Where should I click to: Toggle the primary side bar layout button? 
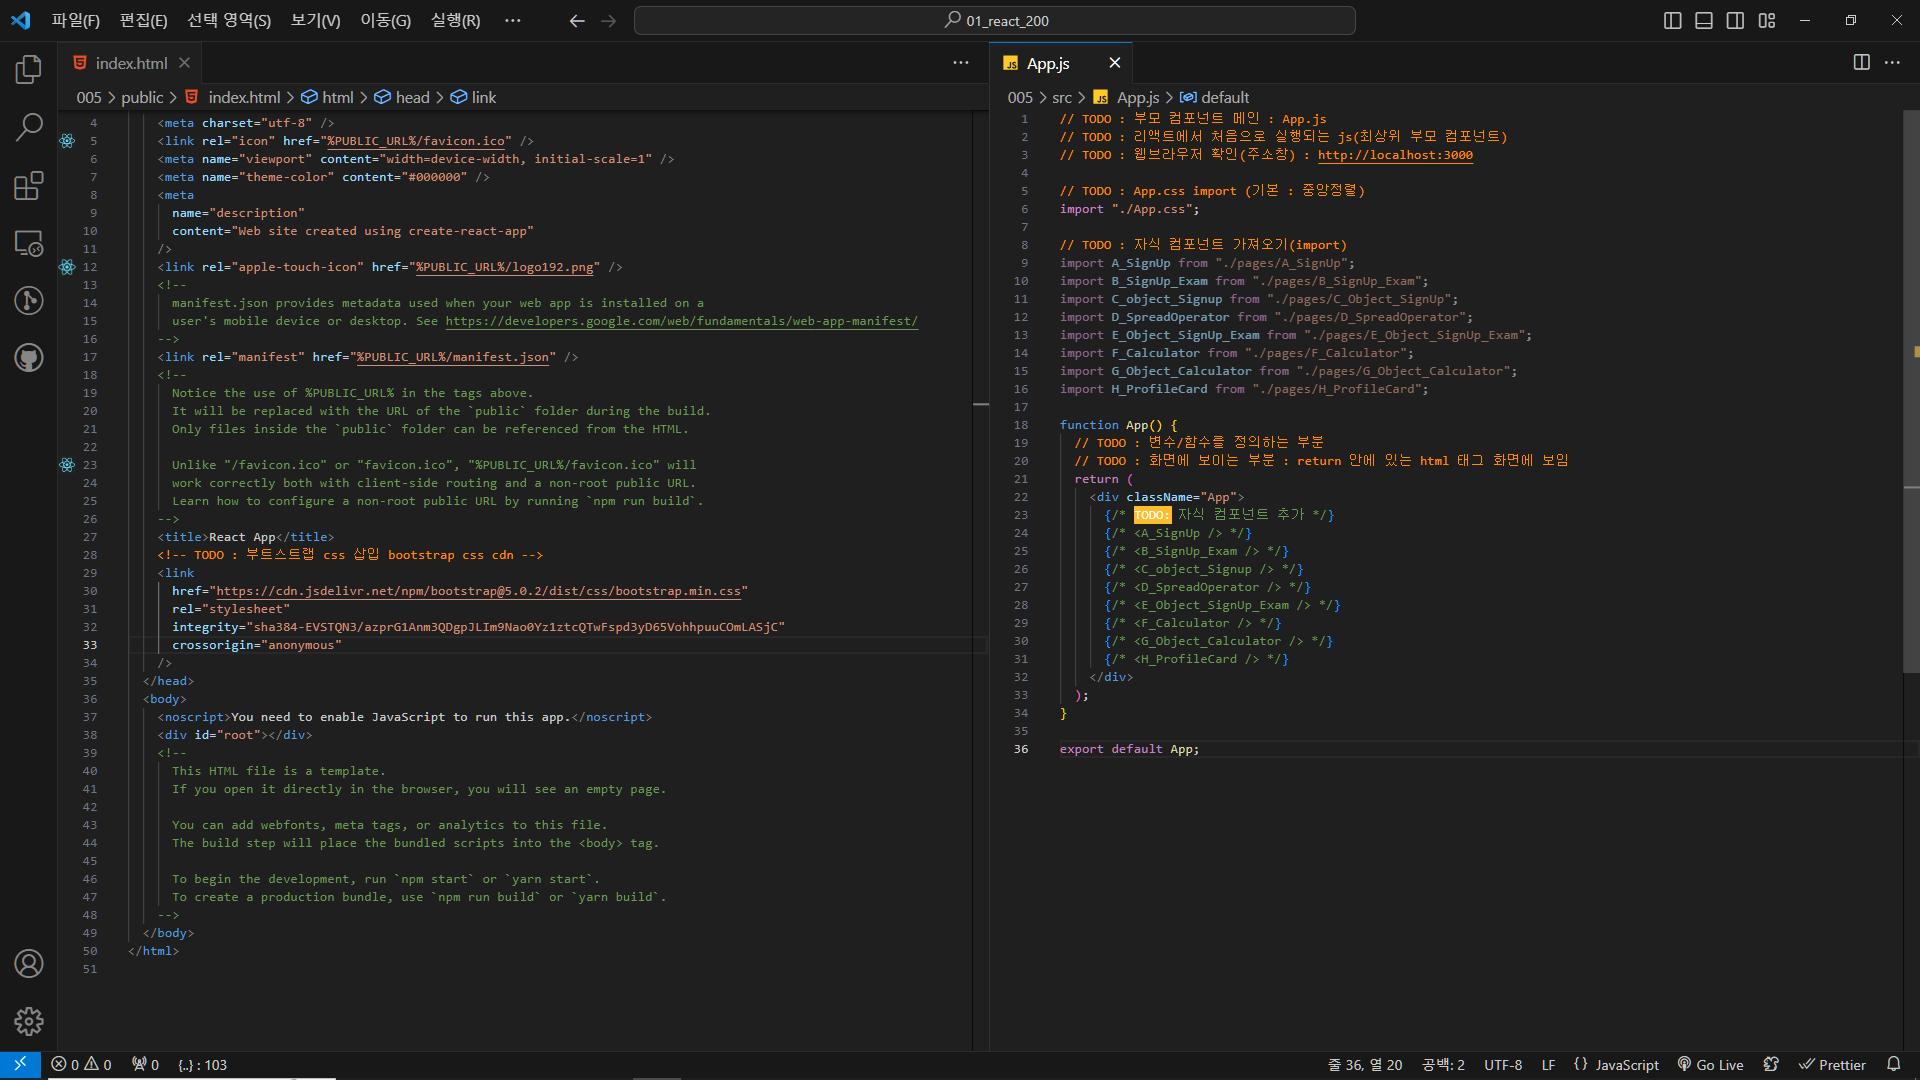(x=1672, y=20)
